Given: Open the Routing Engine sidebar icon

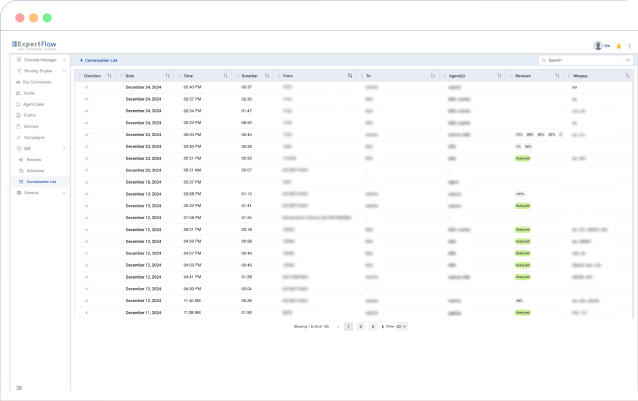Looking at the screenshot, I should (x=19, y=71).
